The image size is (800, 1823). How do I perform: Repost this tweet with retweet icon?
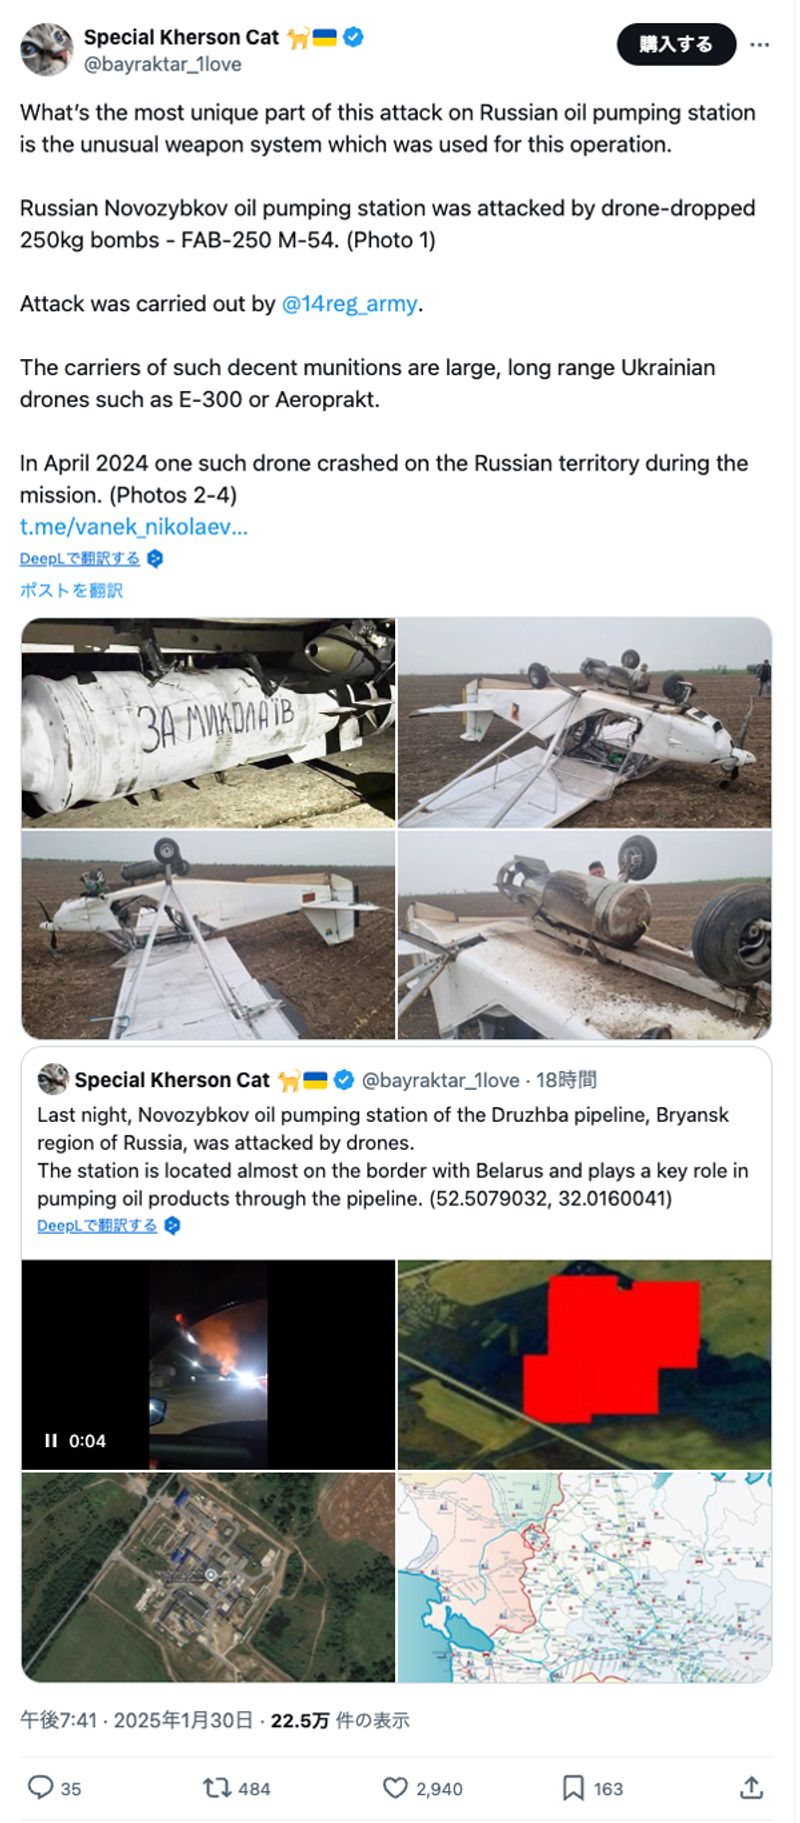click(x=217, y=1787)
